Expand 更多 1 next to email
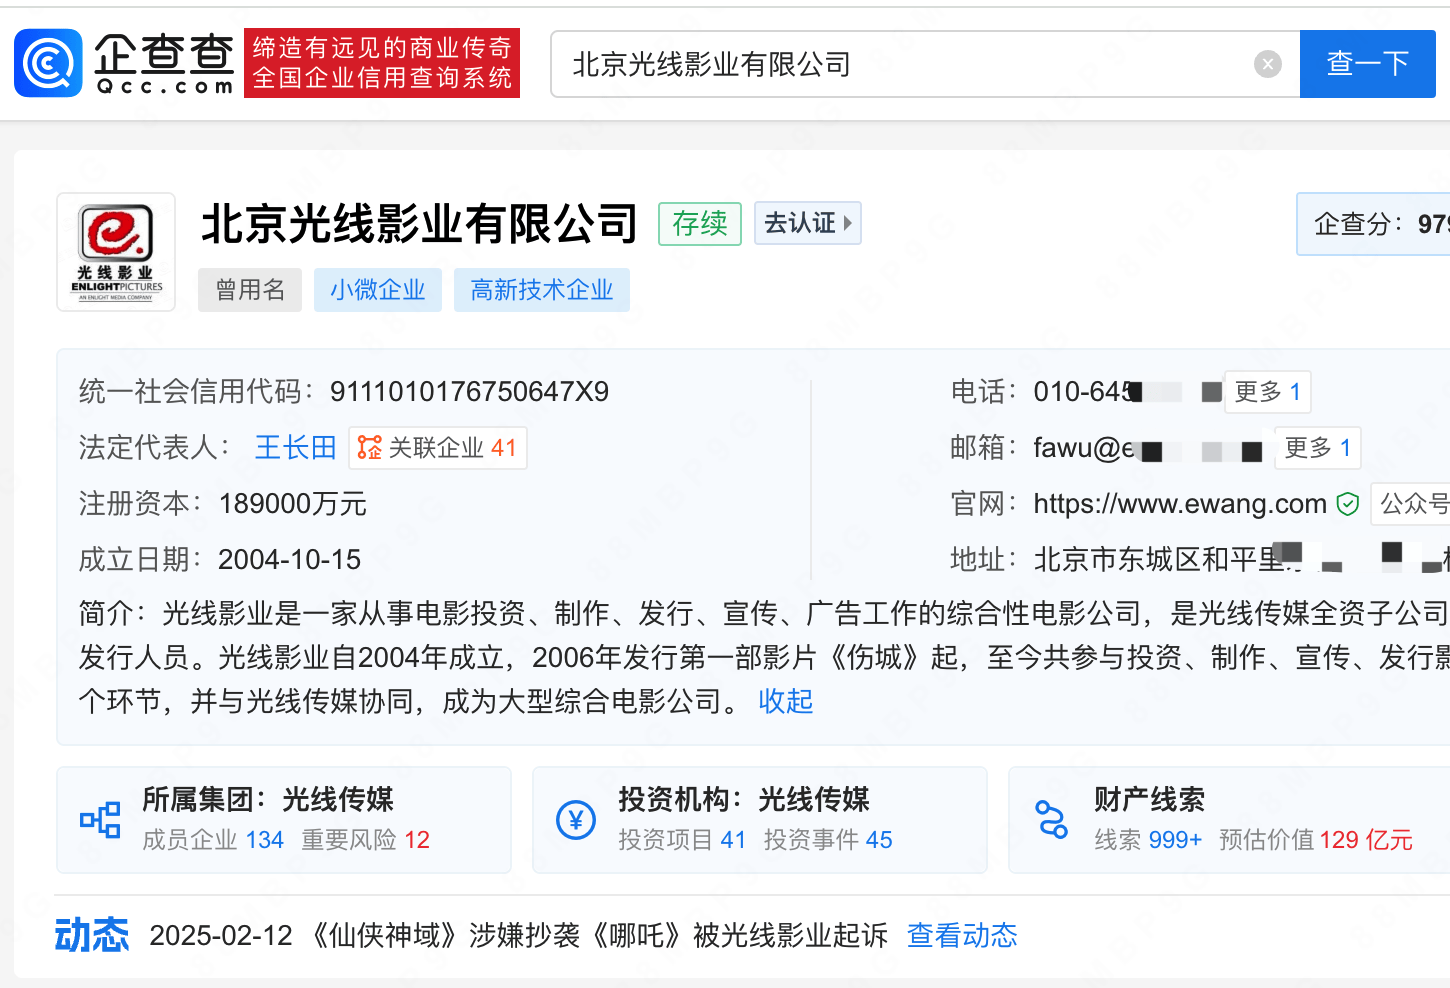The height and width of the screenshot is (988, 1450). (1317, 448)
